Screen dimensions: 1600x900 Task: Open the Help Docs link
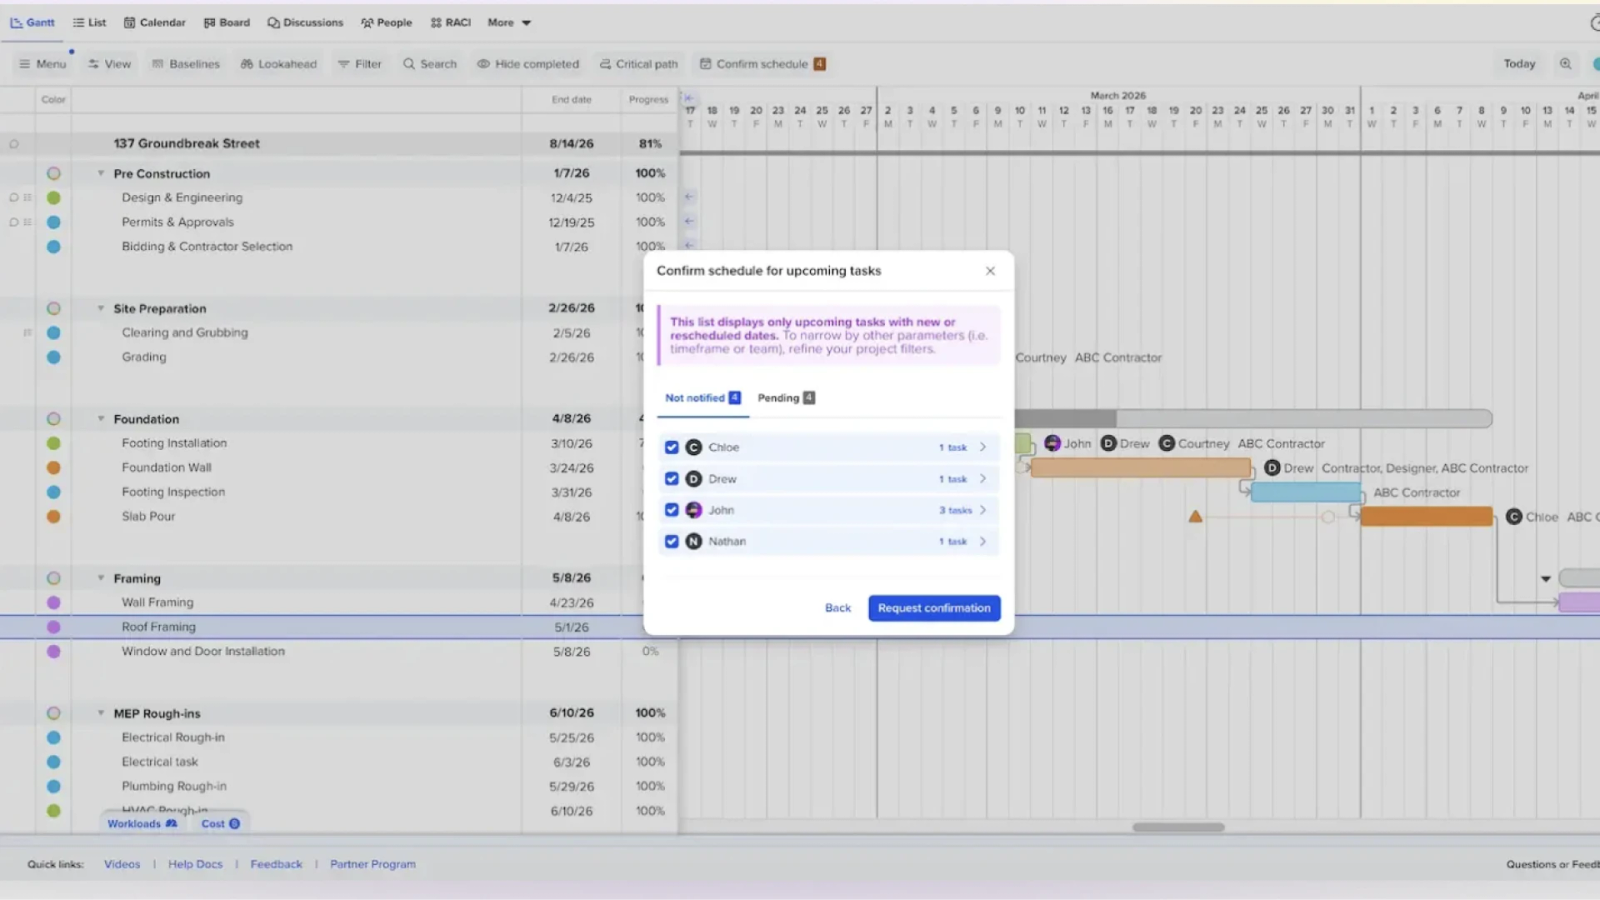[x=195, y=864]
